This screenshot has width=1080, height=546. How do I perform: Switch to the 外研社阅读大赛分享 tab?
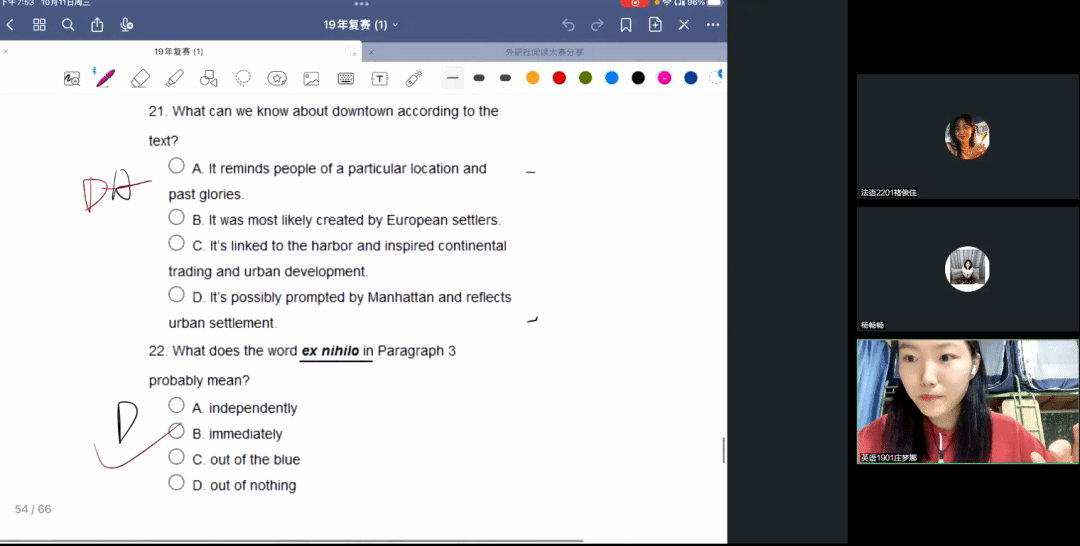coord(544,52)
